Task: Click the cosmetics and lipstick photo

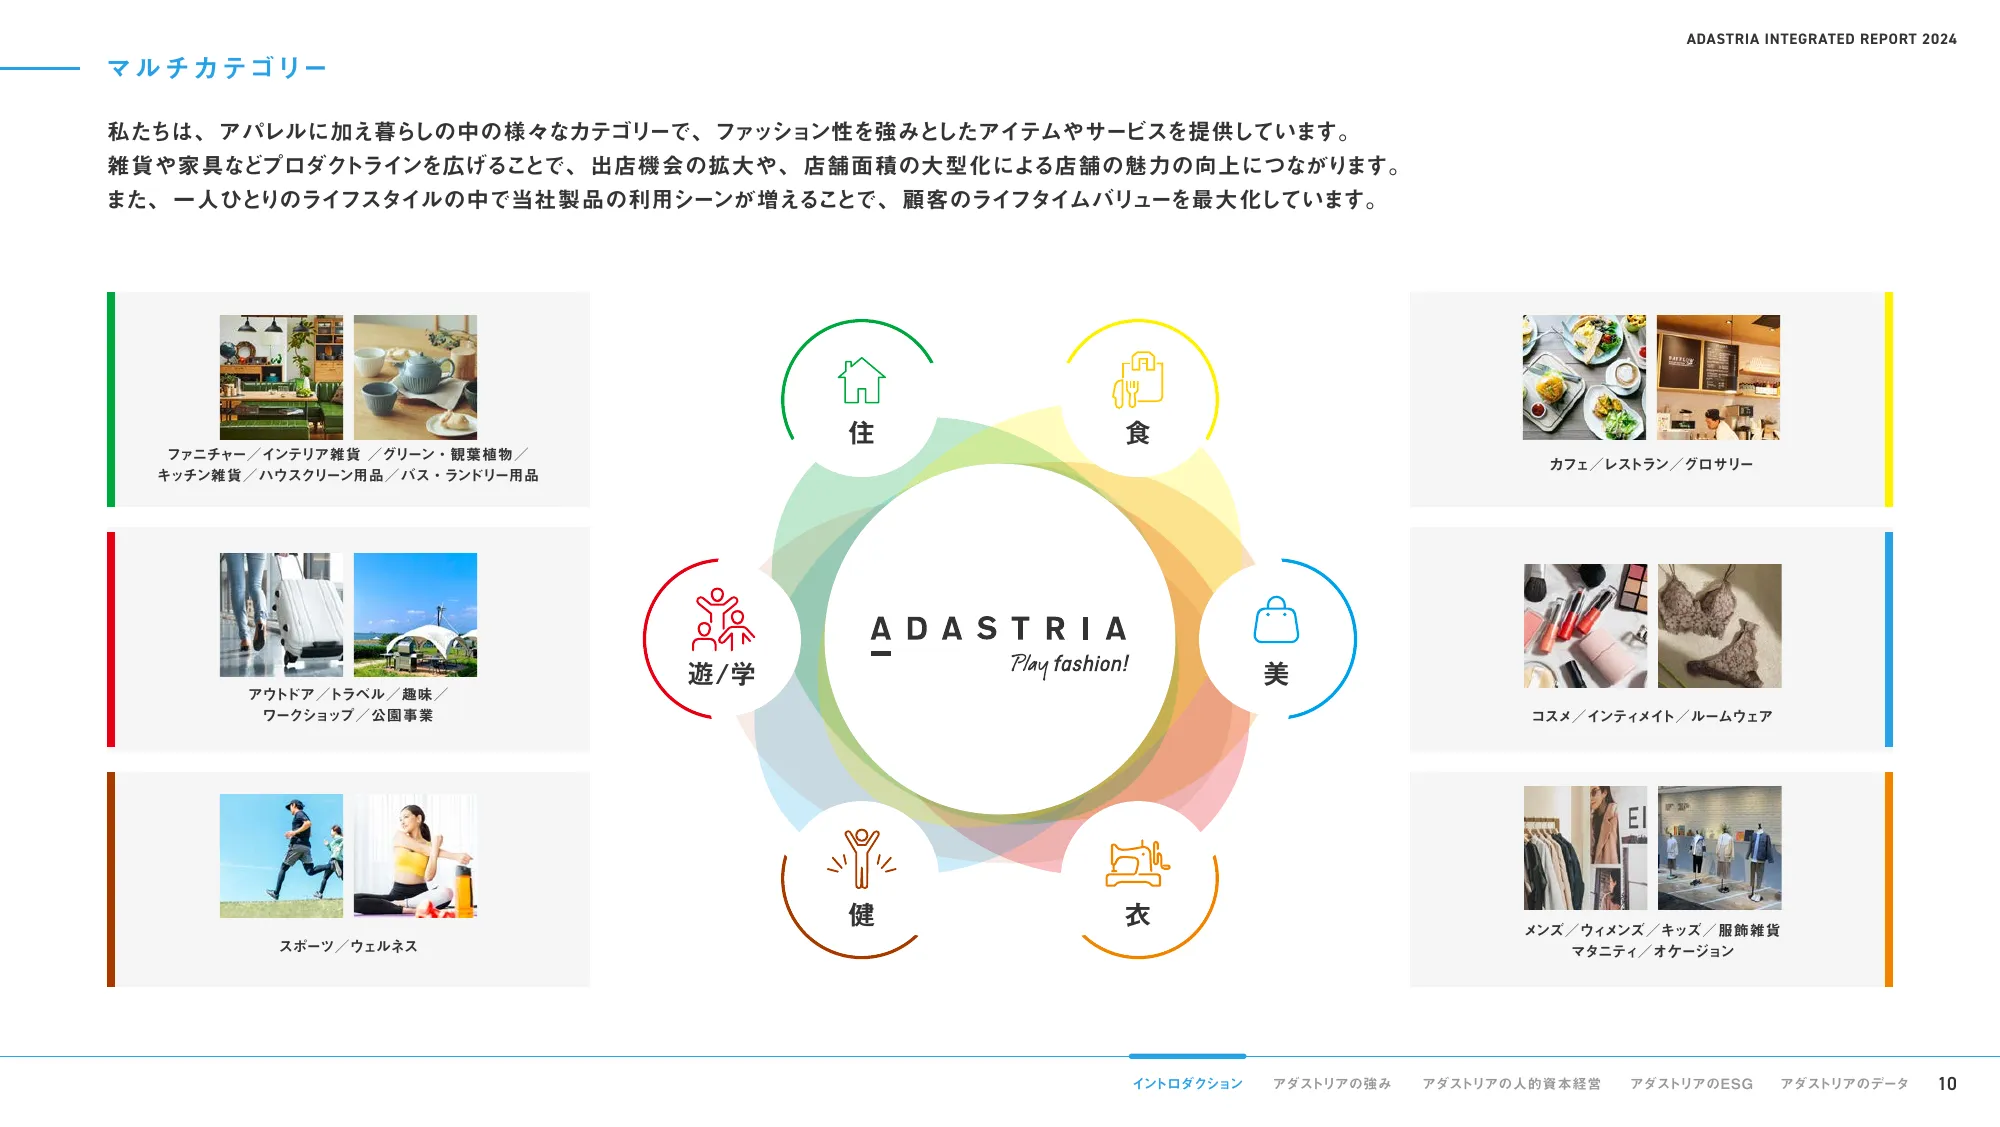Action: [x=1585, y=626]
